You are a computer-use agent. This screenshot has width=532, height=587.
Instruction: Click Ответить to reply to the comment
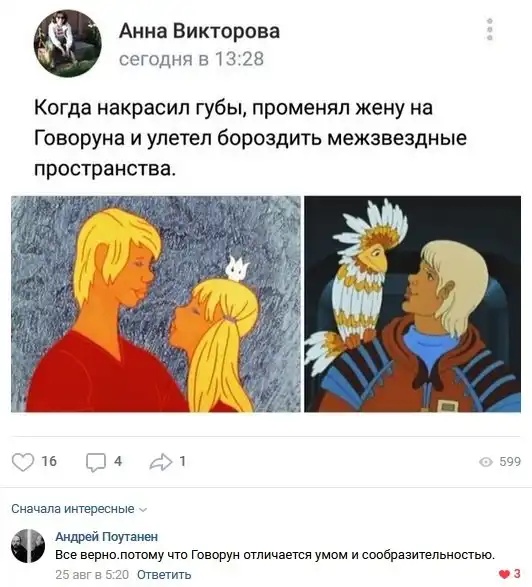pyautogui.click(x=164, y=574)
